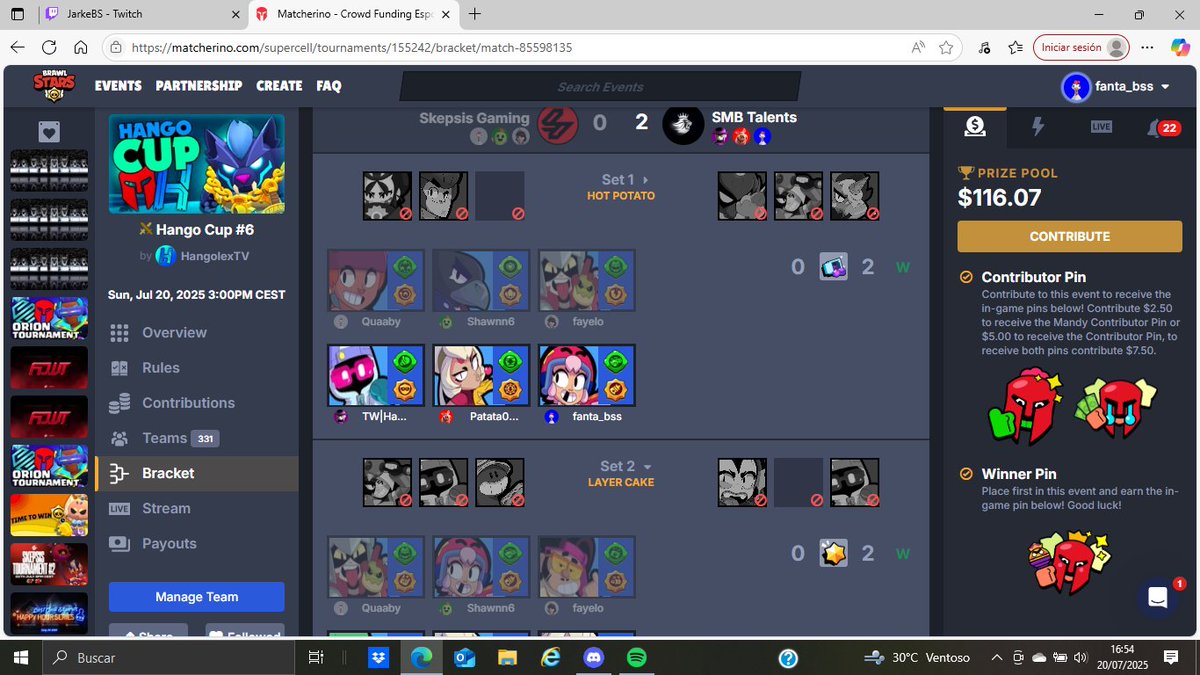1200x675 pixels.
Task: Open the EVENTS menu item
Action: click(x=118, y=86)
